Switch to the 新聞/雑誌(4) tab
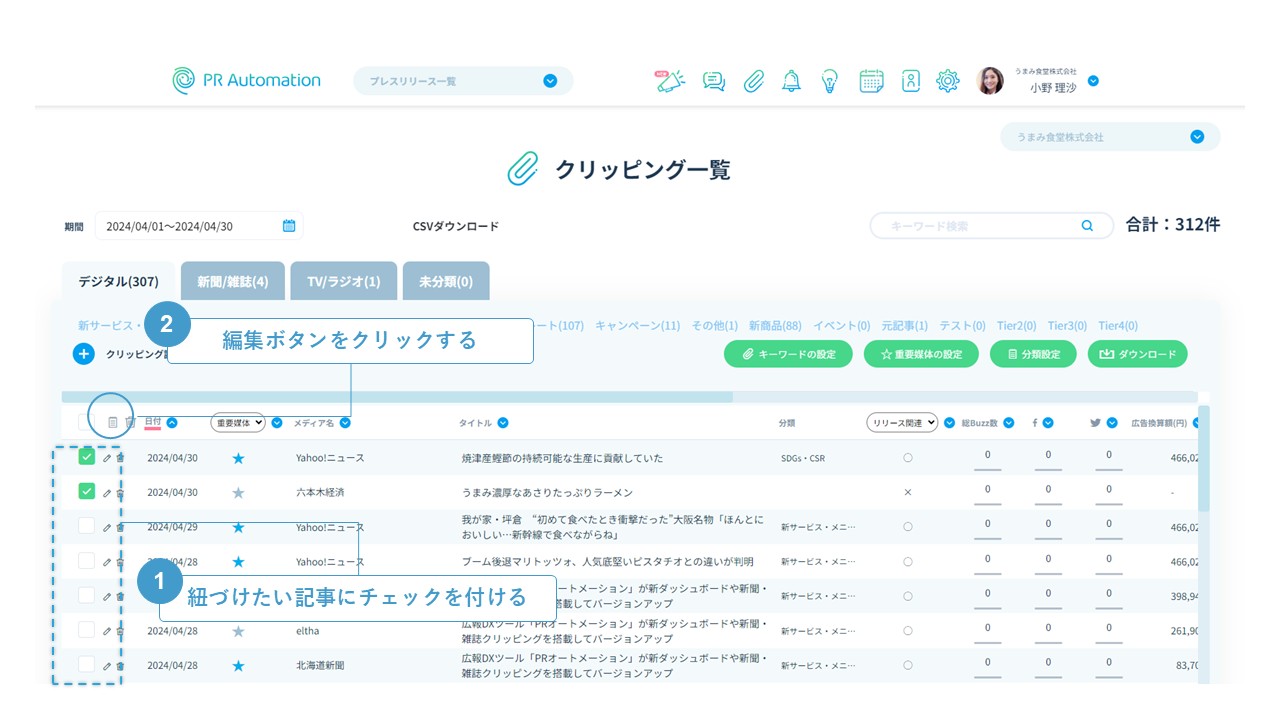Screen dimensions: 1280x720 232,282
